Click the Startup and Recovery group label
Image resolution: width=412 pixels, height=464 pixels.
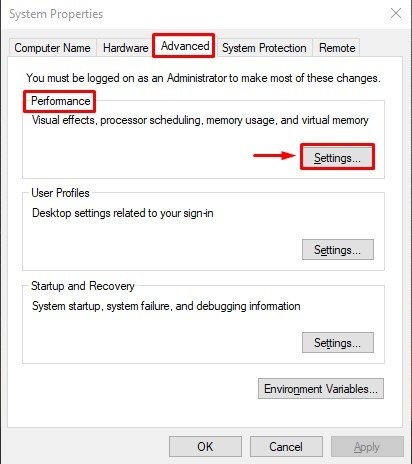pos(83,286)
